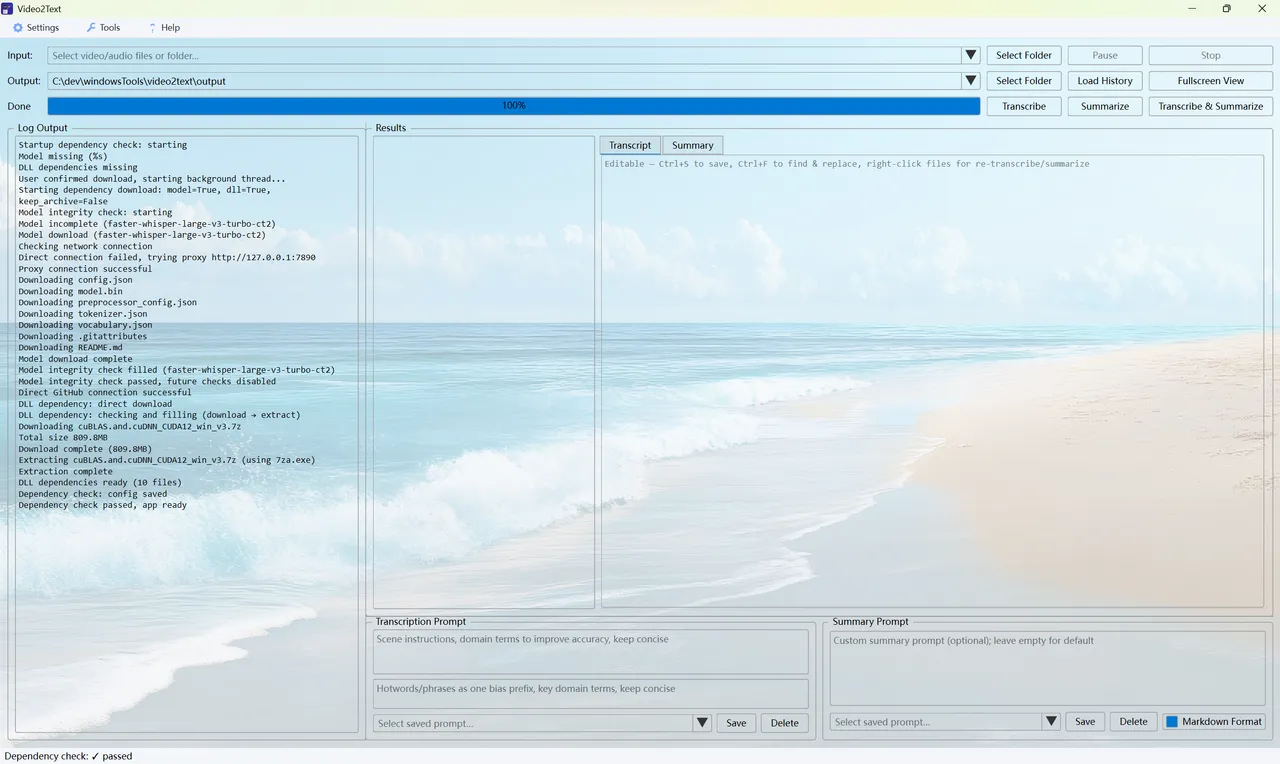1280x764 pixels.
Task: Delete the saved transcription prompt
Action: pyautogui.click(x=785, y=723)
